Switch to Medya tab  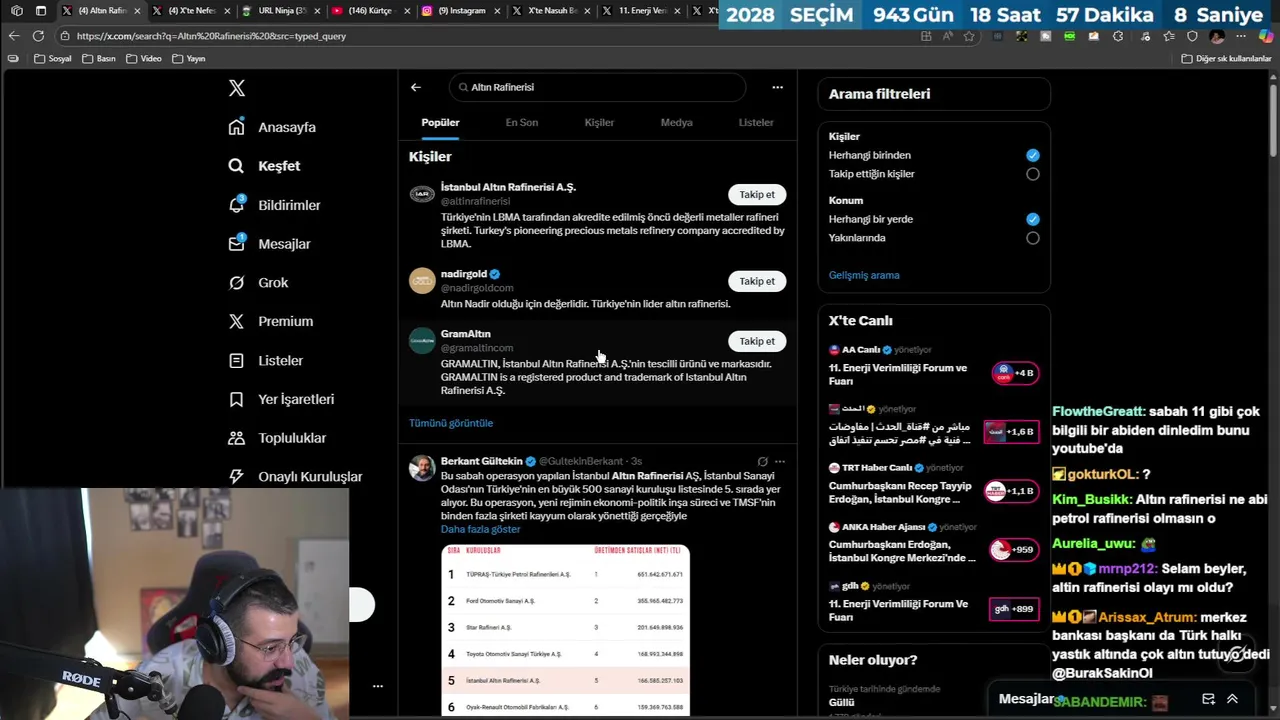point(677,122)
